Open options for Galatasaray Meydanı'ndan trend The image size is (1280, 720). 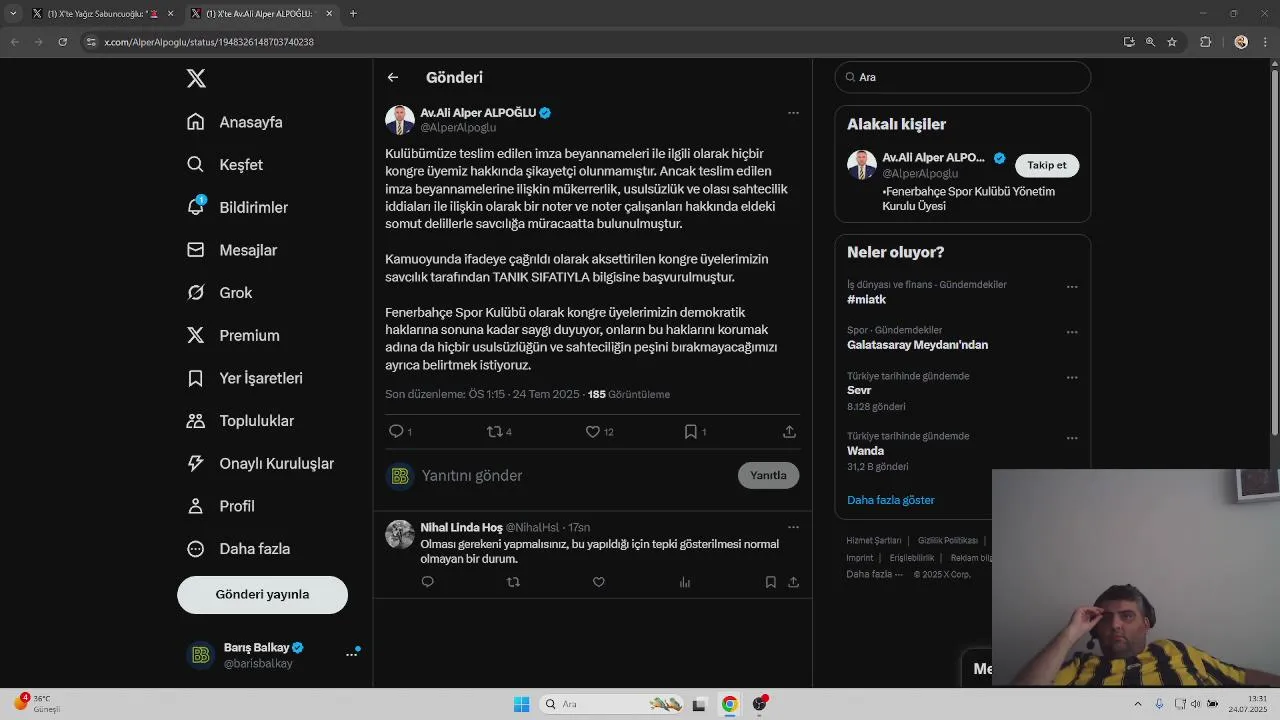[x=1072, y=332]
